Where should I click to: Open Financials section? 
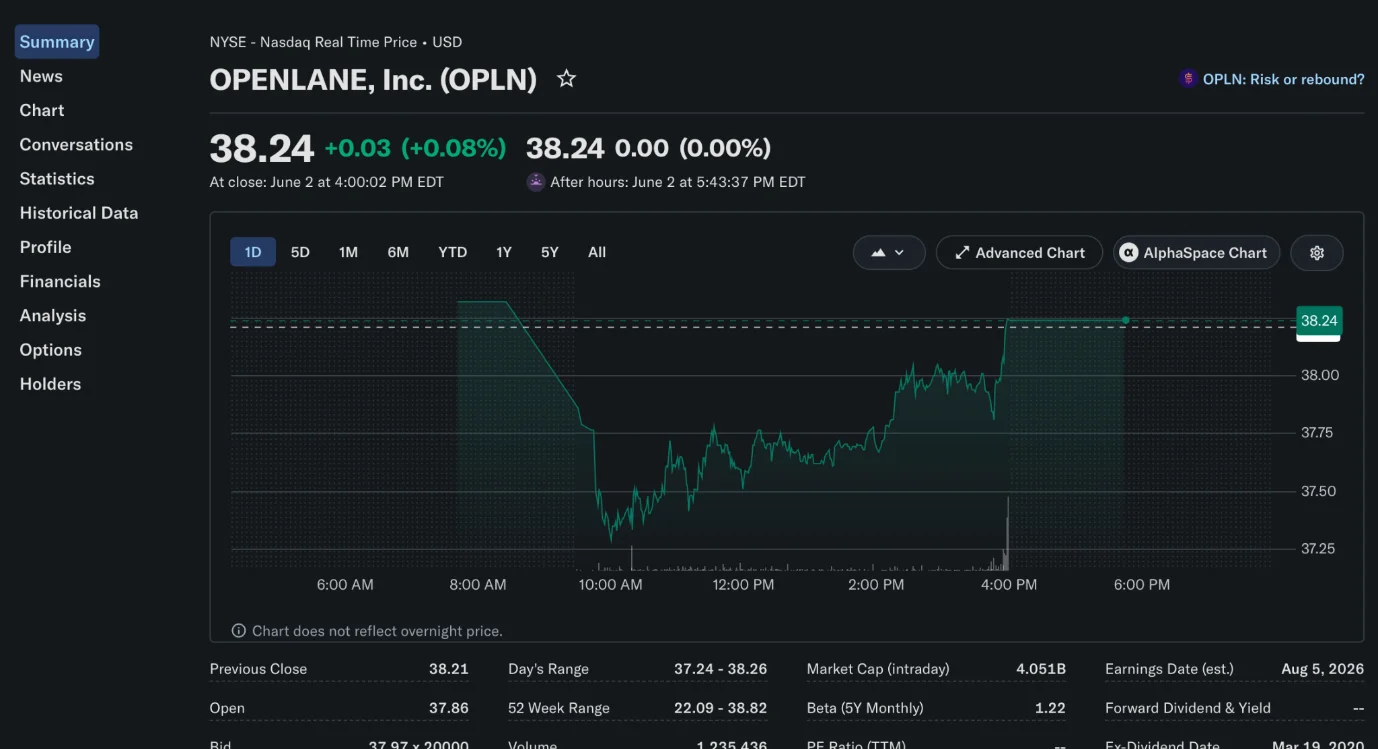pos(60,281)
